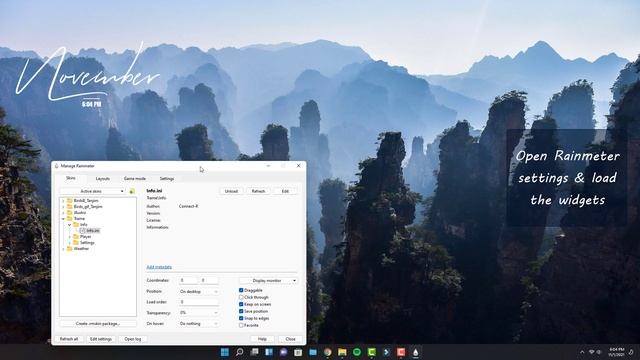The height and width of the screenshot is (360, 640).
Task: Open the Widgets panel icon in taskbar
Action: coord(269,352)
